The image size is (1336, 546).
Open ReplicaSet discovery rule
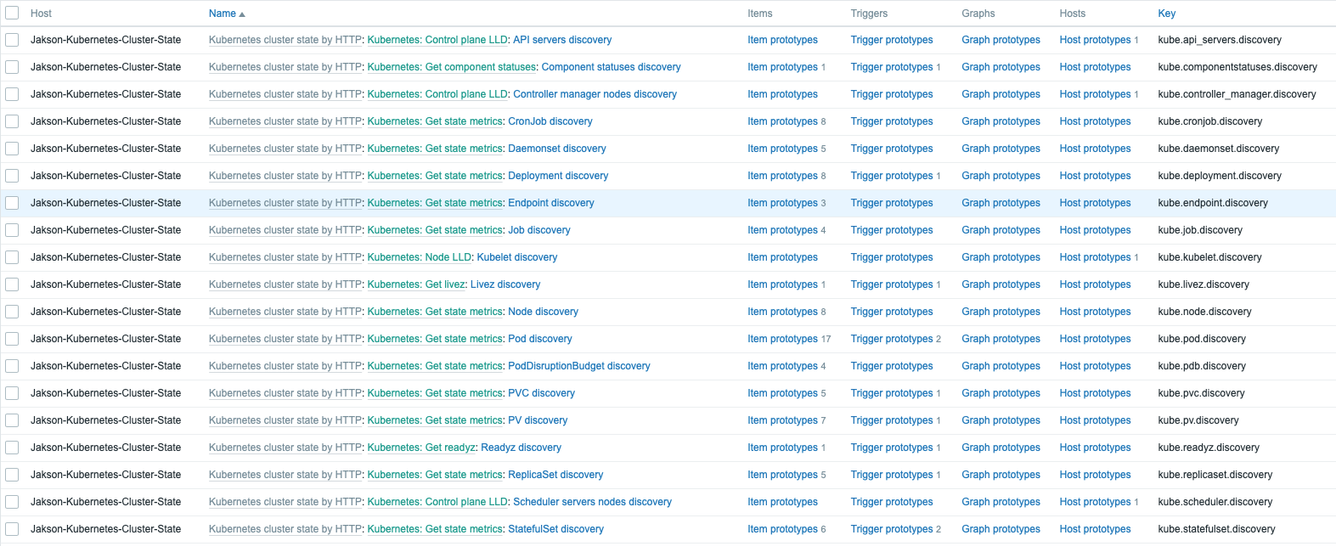point(556,475)
